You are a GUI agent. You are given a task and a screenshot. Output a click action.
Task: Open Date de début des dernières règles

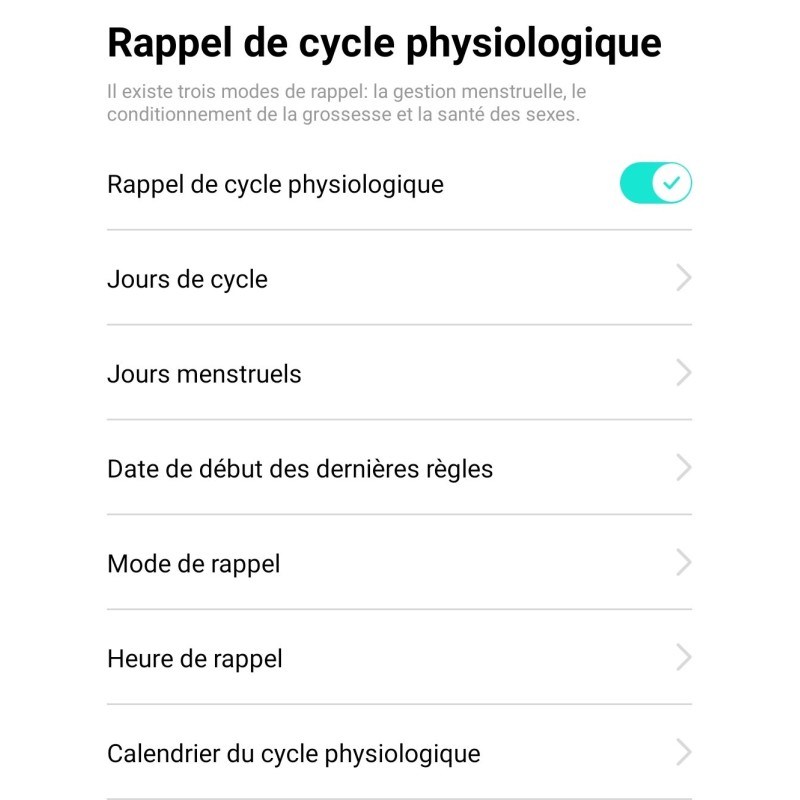300,469
